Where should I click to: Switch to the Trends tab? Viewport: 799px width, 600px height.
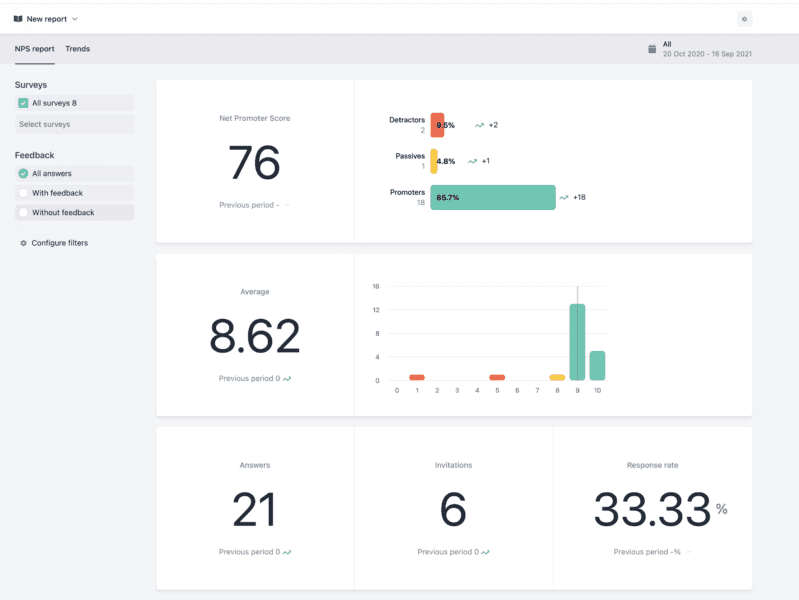click(77, 48)
